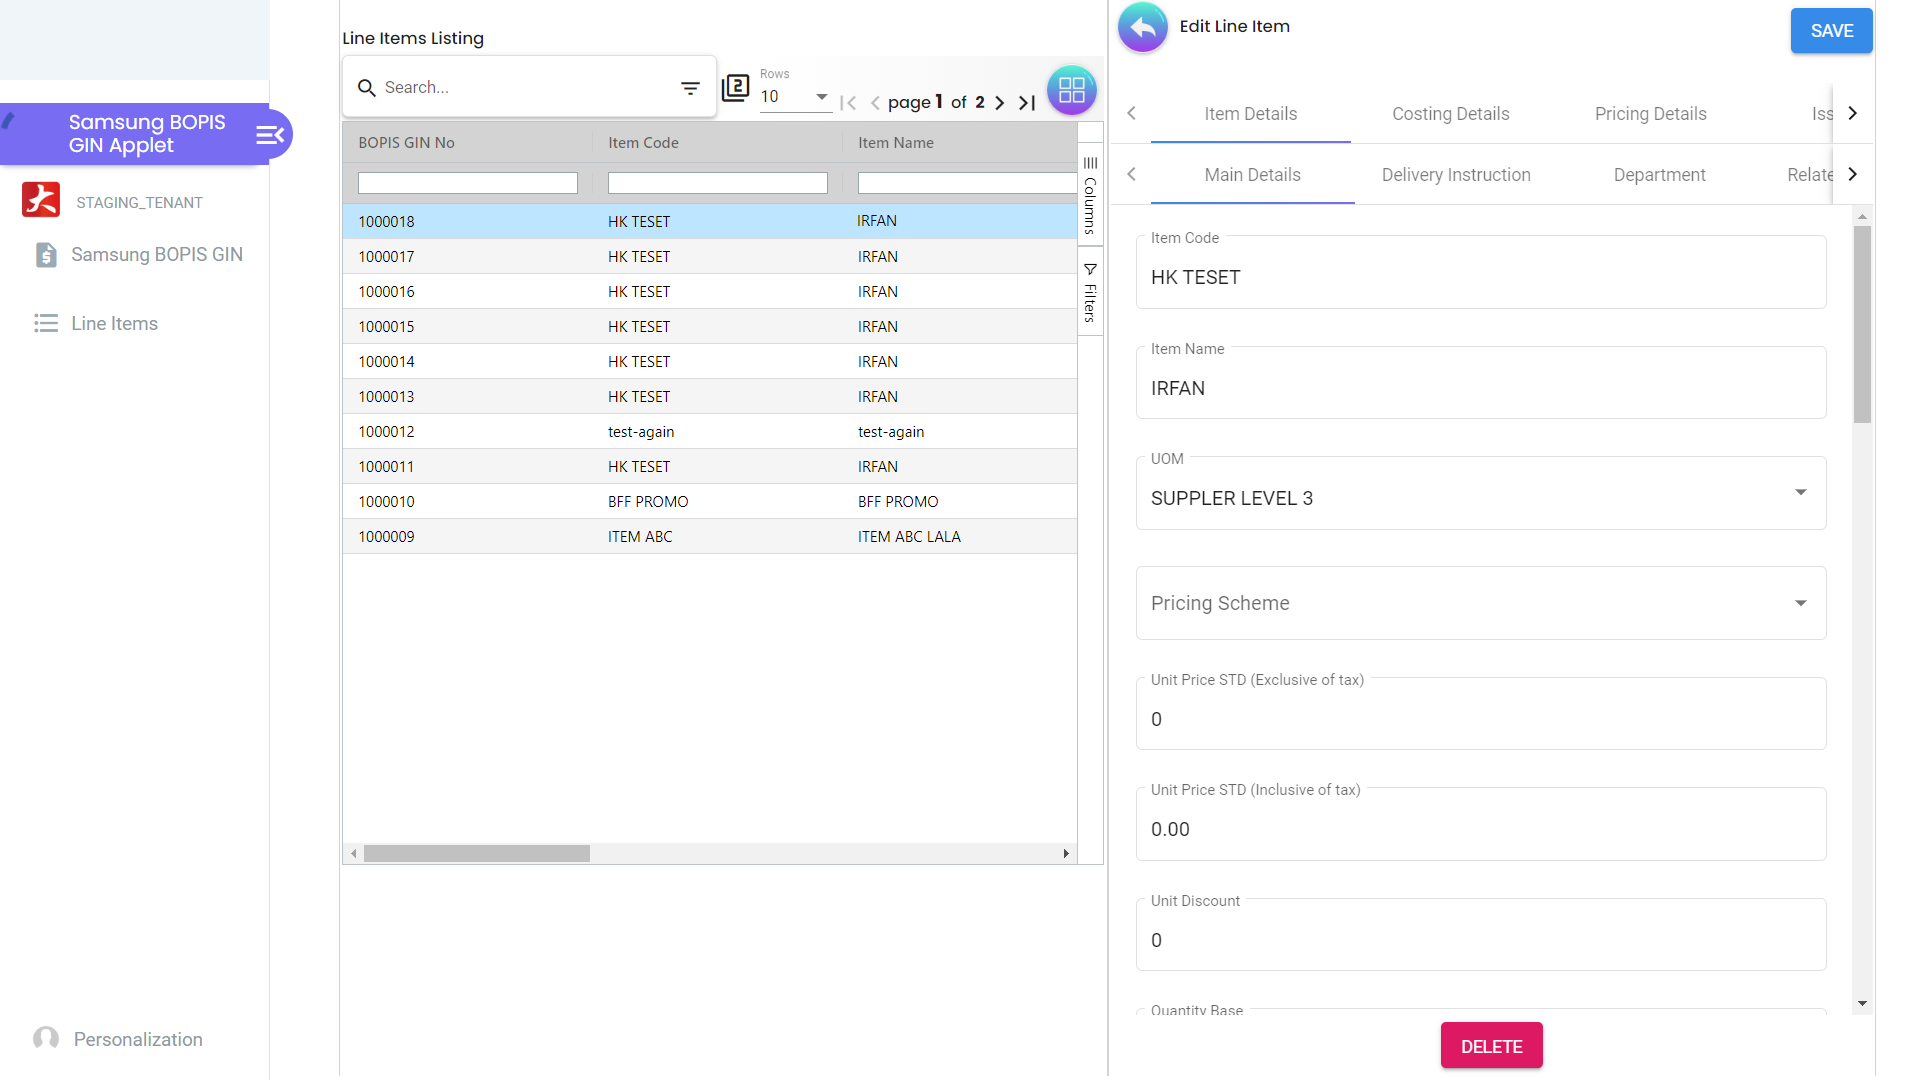Image resolution: width=1920 pixels, height=1080 pixels.
Task: Expand the Pricing Scheme dropdown
Action: coord(1800,603)
